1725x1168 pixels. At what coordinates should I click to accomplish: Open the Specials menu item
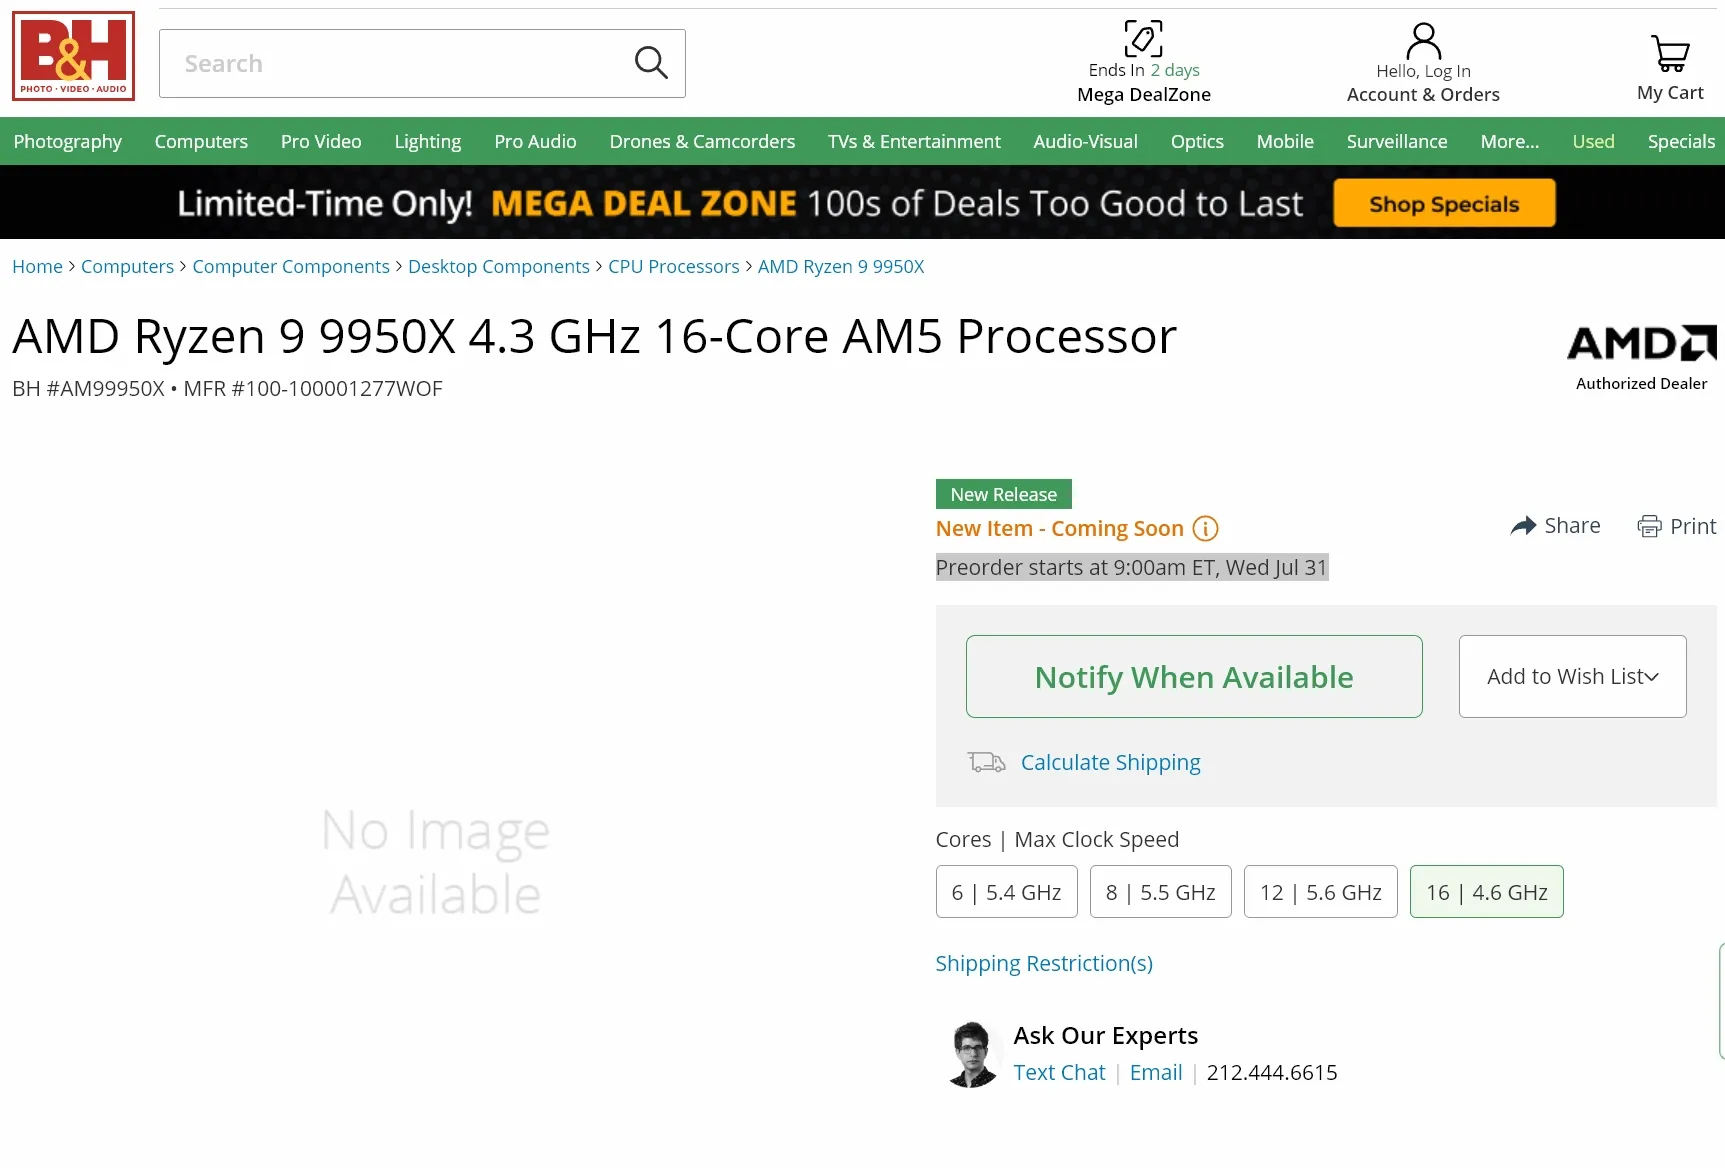[1681, 141]
